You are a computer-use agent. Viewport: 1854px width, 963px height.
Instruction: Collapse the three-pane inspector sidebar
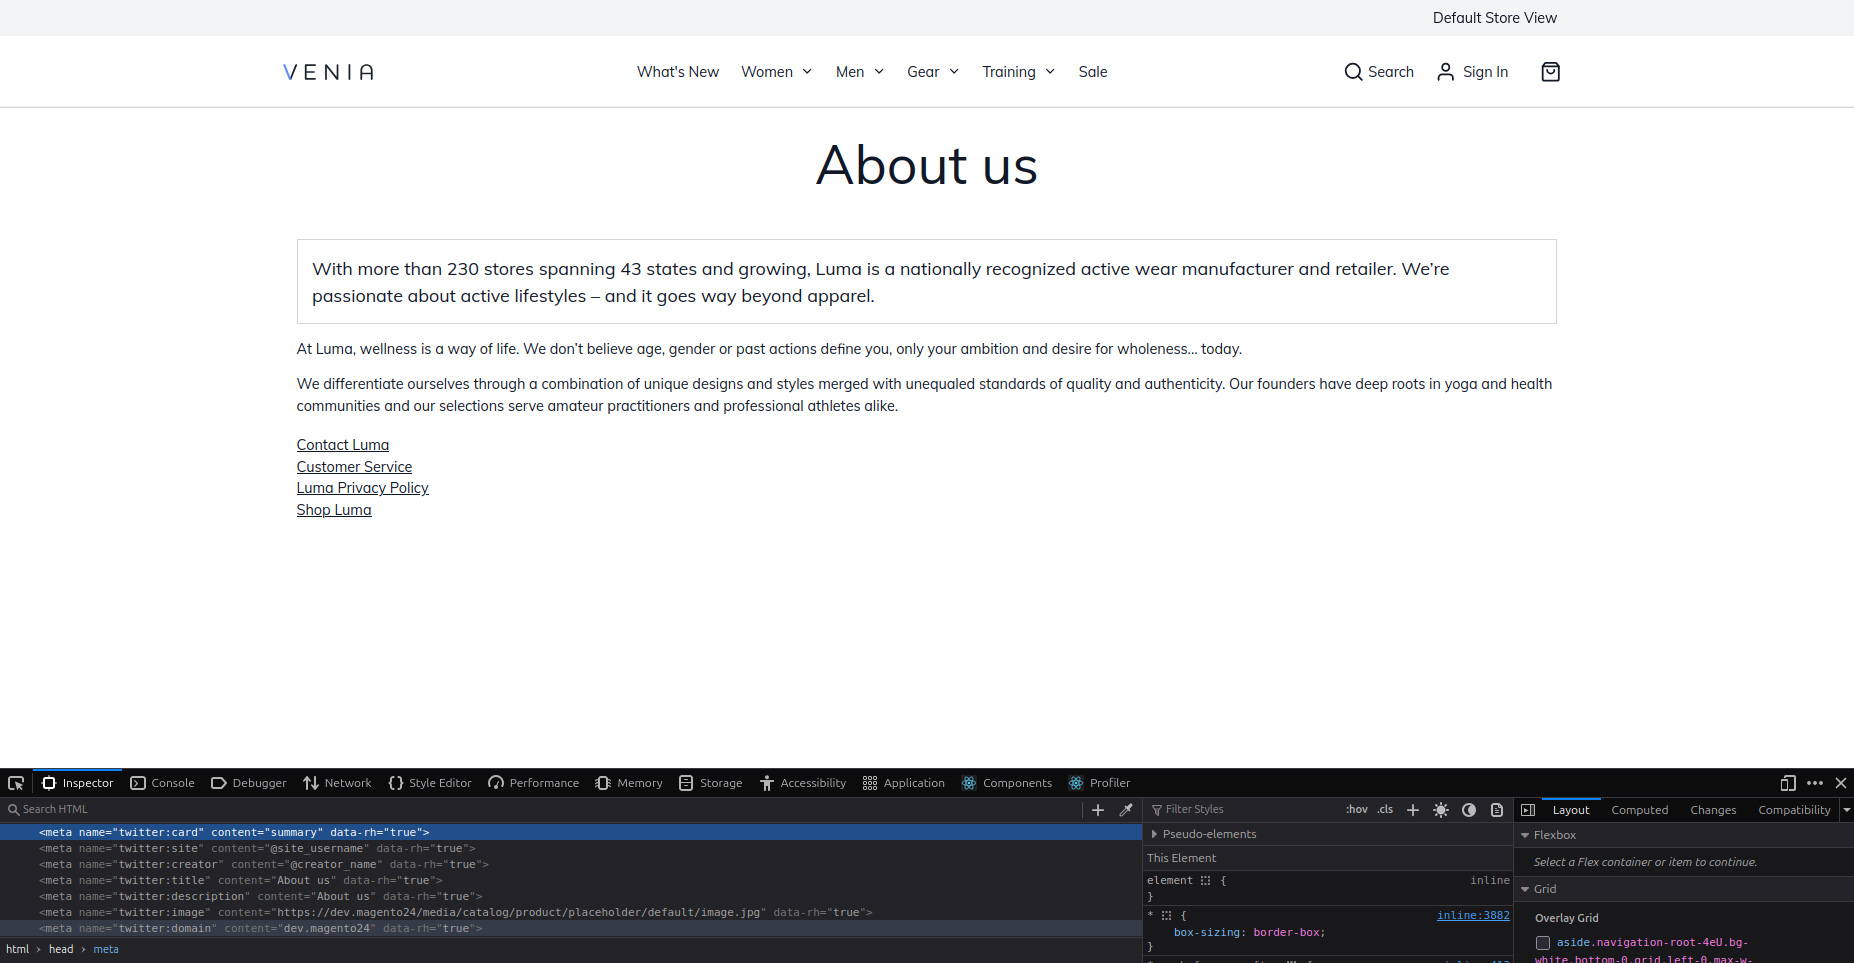[x=1528, y=810]
